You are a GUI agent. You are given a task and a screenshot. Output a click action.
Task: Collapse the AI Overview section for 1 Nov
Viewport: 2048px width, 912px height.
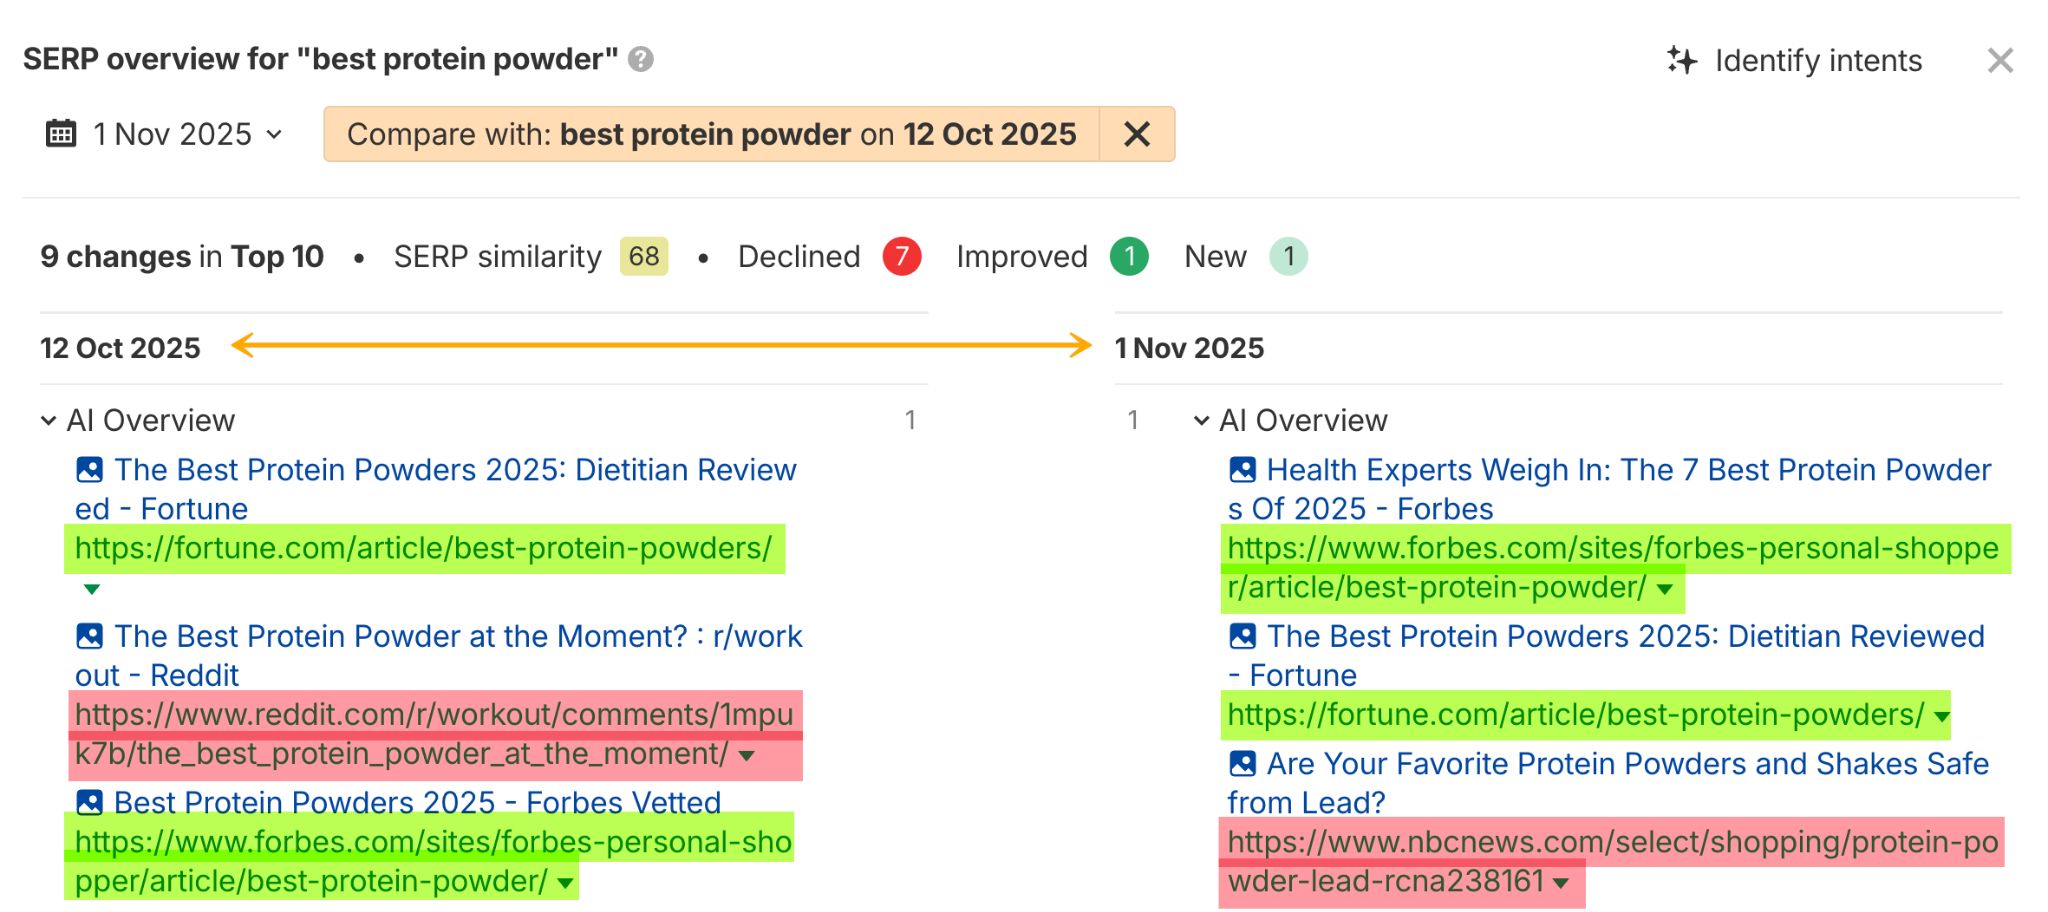tap(1202, 420)
